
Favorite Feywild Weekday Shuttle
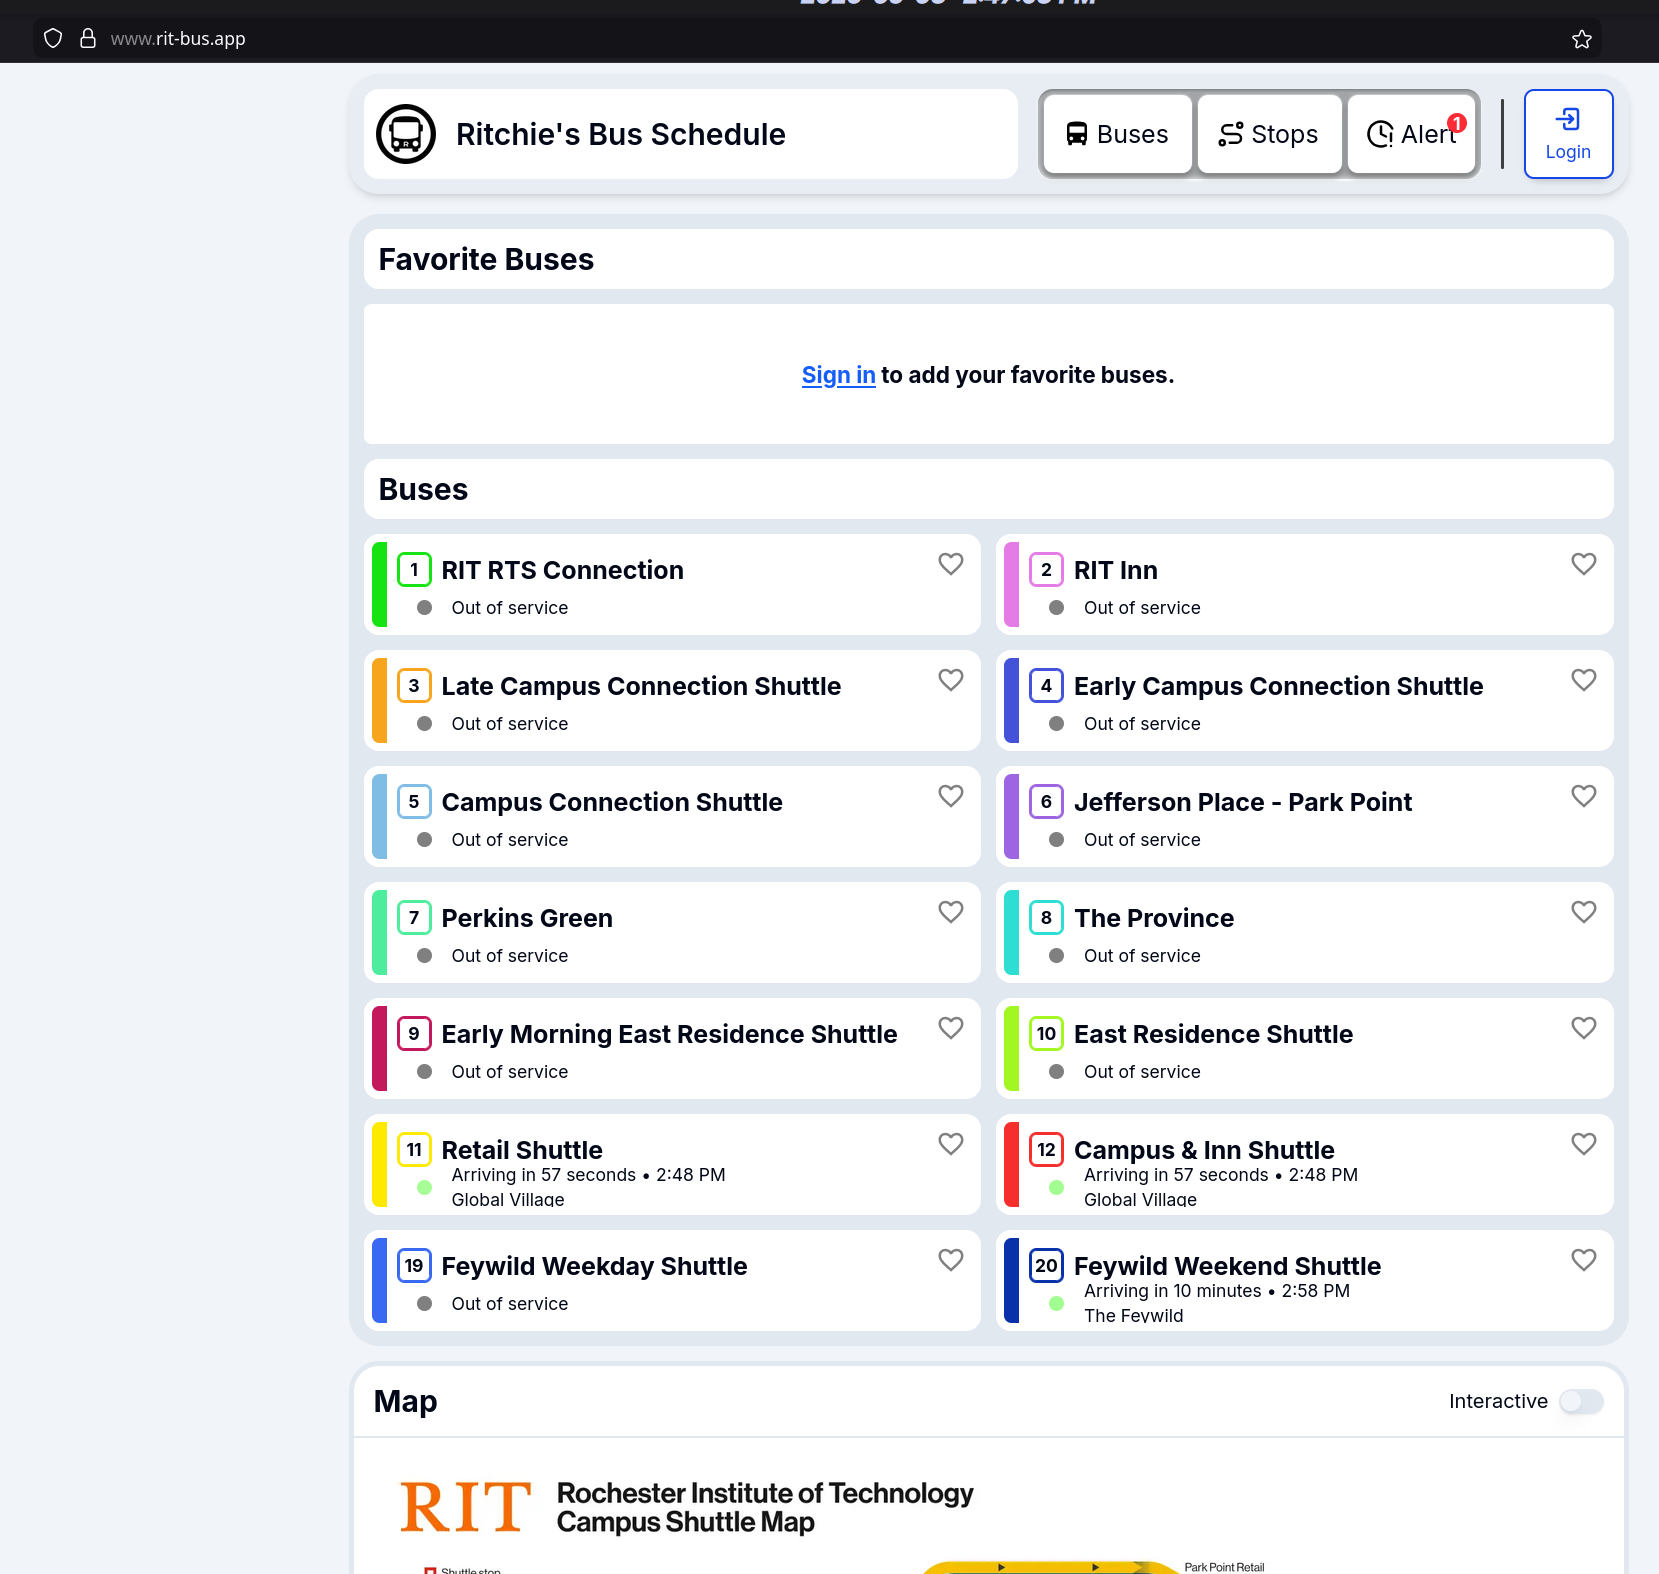click(x=951, y=1260)
